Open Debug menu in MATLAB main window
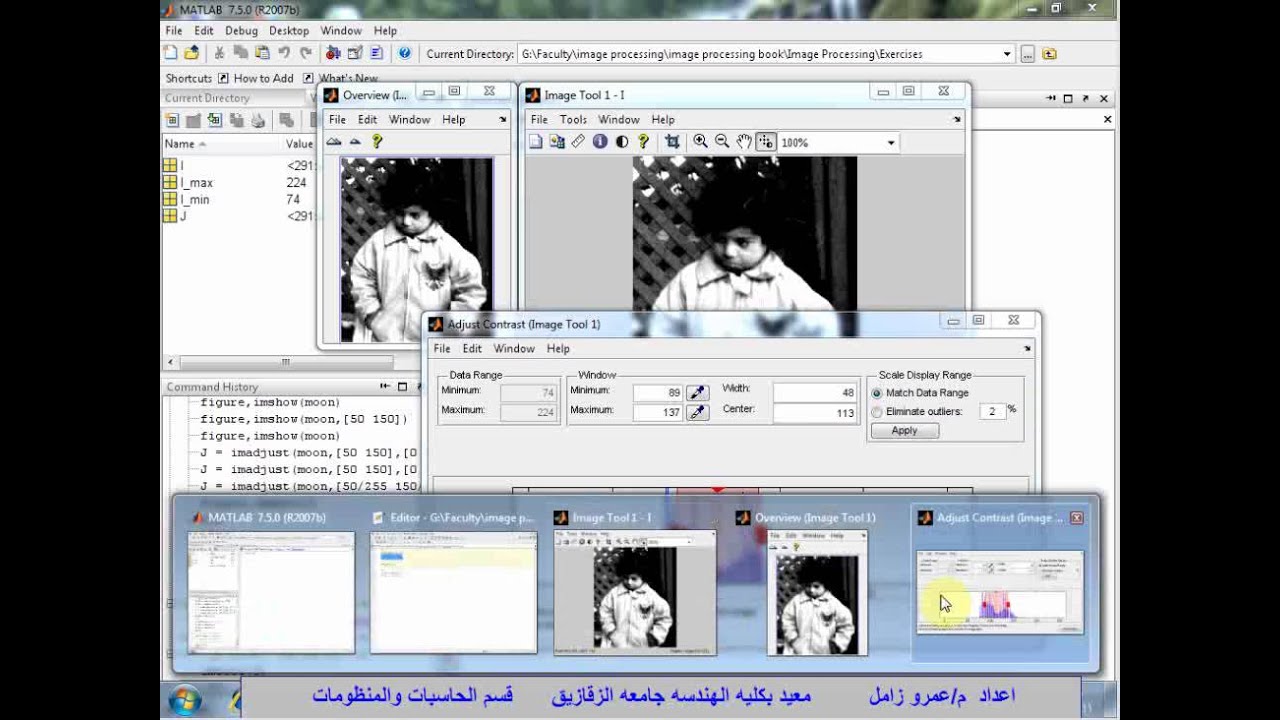The image size is (1280, 720). (241, 31)
